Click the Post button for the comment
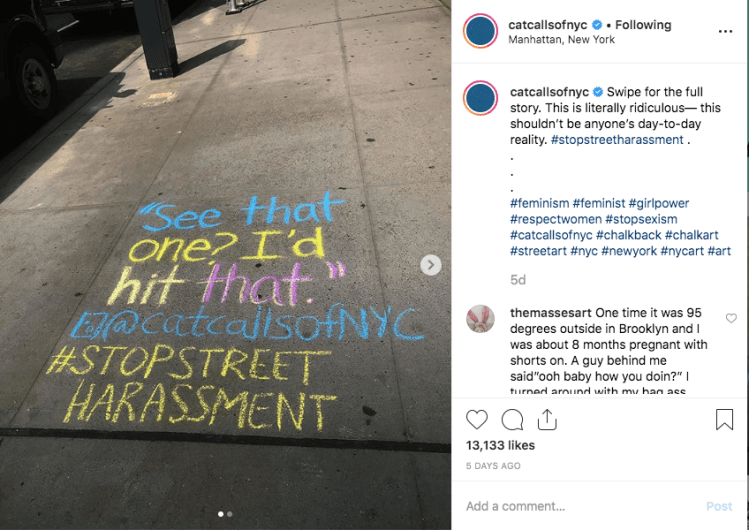The image size is (749, 530). click(x=719, y=506)
